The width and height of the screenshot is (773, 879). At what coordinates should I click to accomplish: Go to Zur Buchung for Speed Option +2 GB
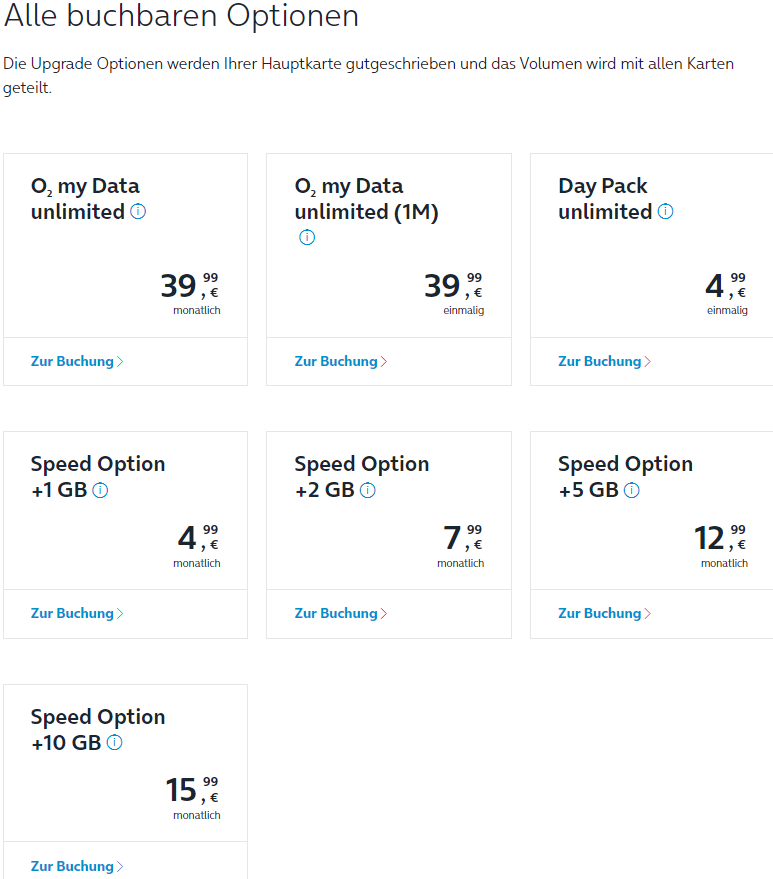point(341,613)
